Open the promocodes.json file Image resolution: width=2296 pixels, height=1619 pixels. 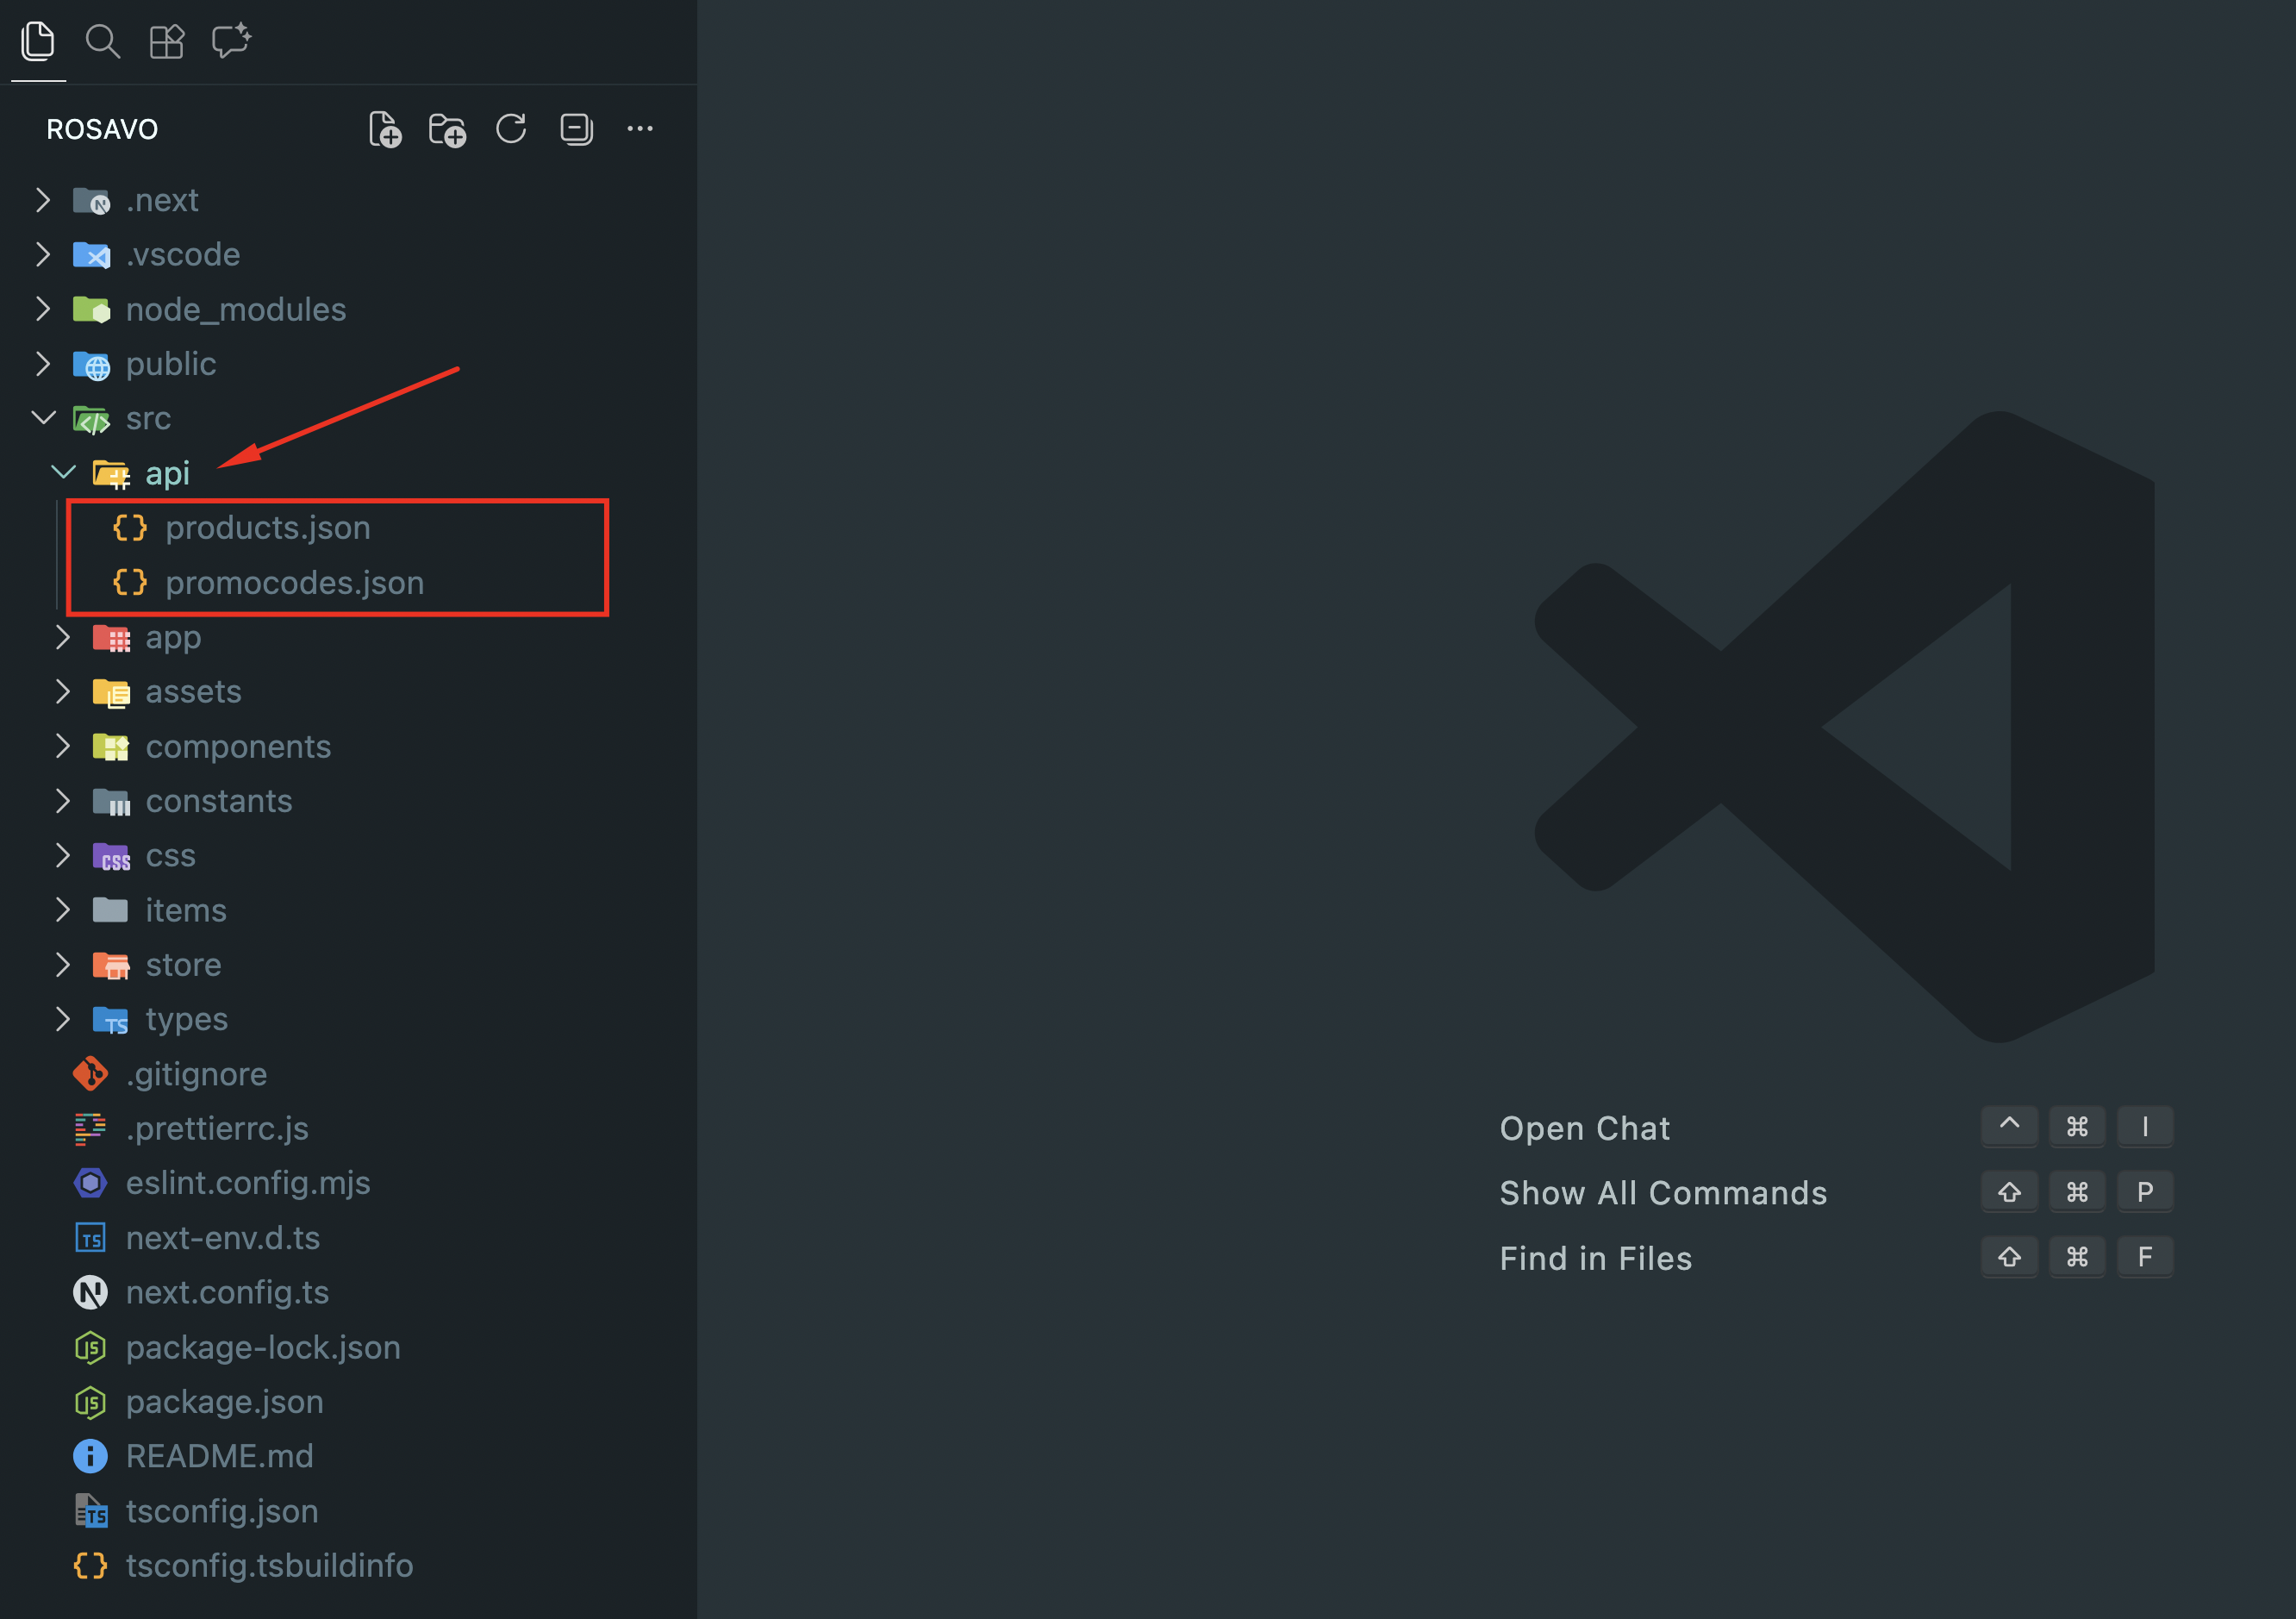294,582
